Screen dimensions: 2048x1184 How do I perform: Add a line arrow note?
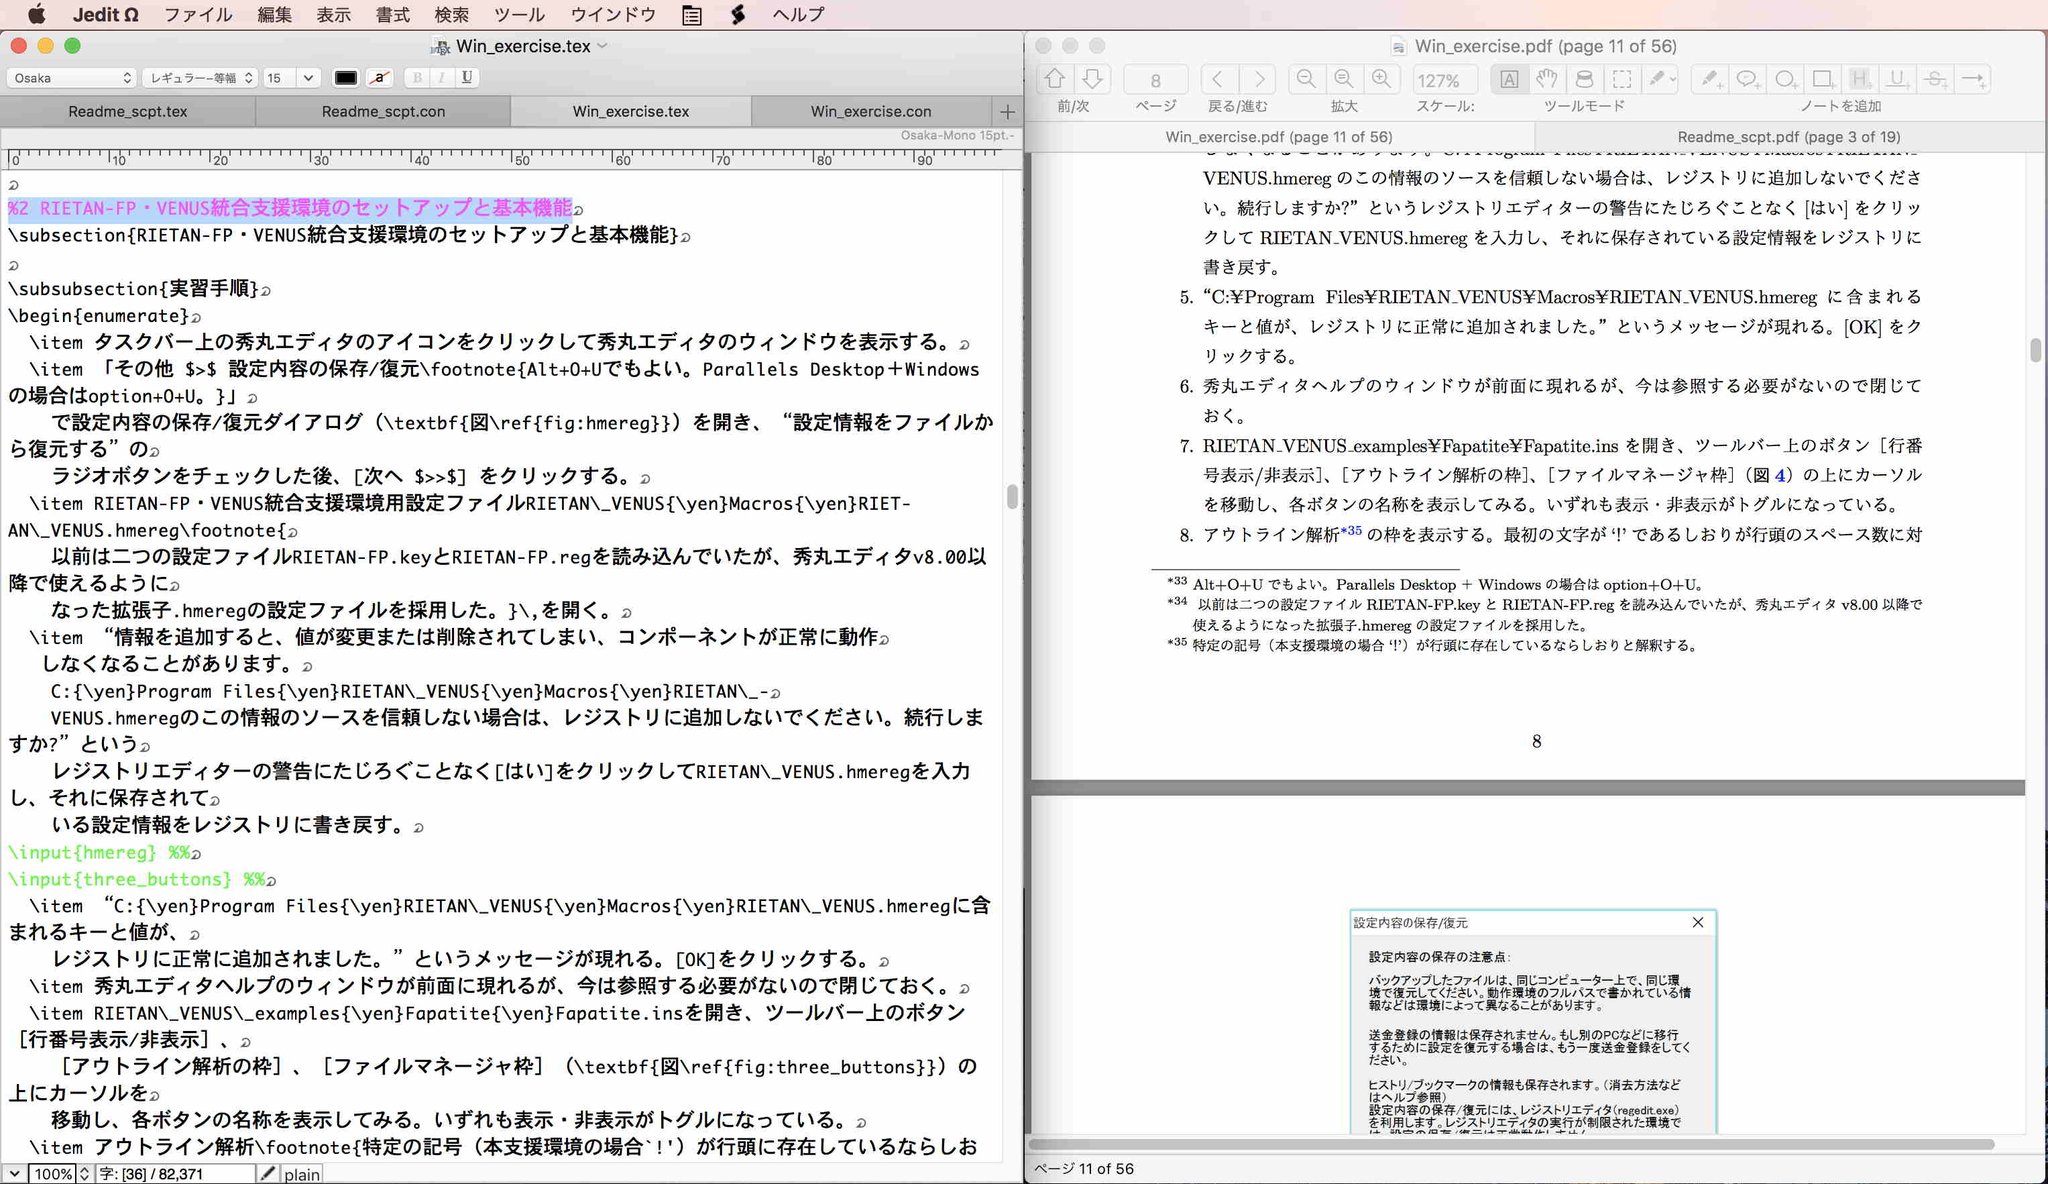(1972, 79)
